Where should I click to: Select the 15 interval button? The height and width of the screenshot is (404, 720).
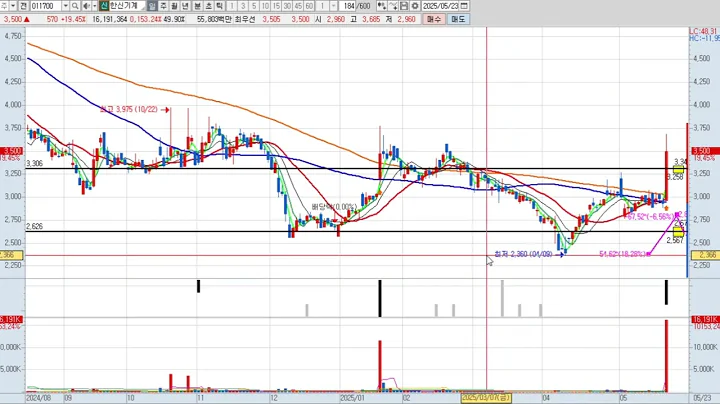[276, 6]
